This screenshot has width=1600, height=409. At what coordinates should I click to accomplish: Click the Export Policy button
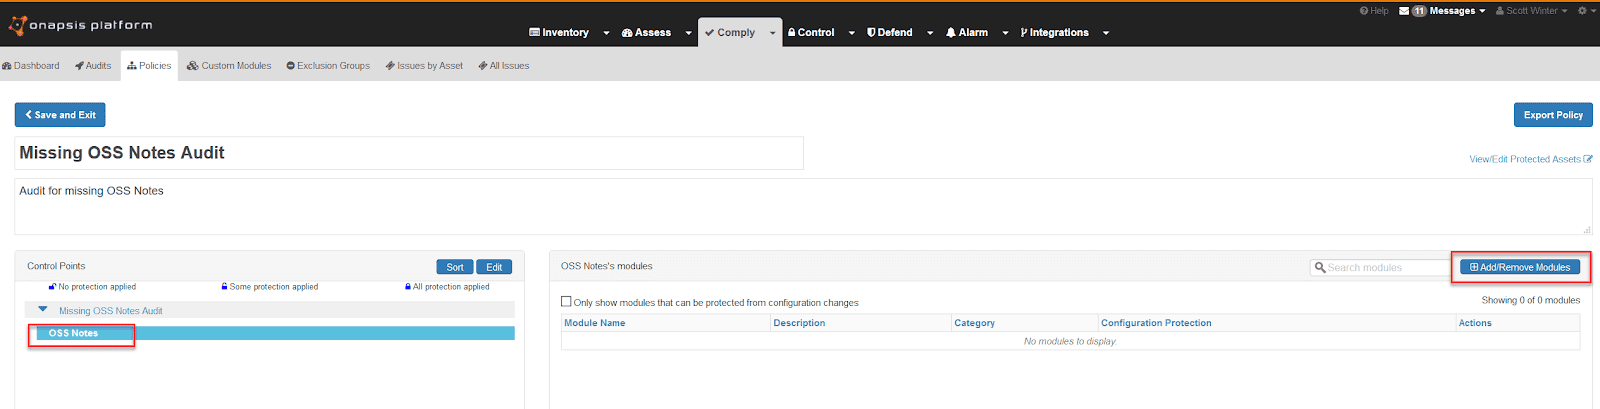tap(1552, 115)
